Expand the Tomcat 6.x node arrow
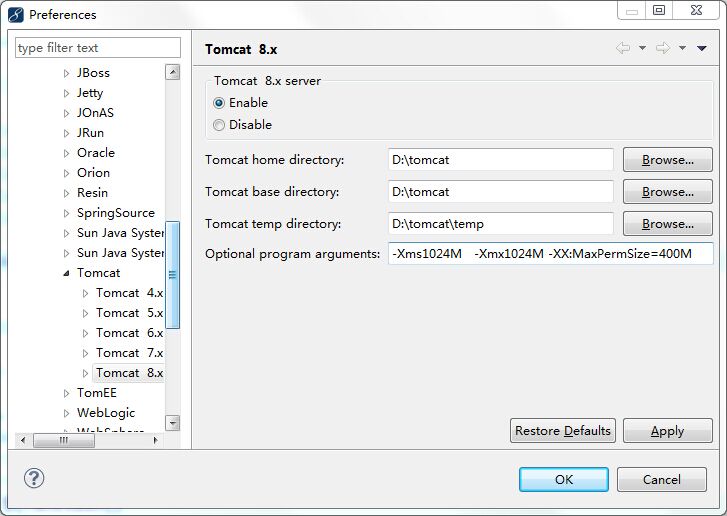The width and height of the screenshot is (727, 516). [x=85, y=333]
